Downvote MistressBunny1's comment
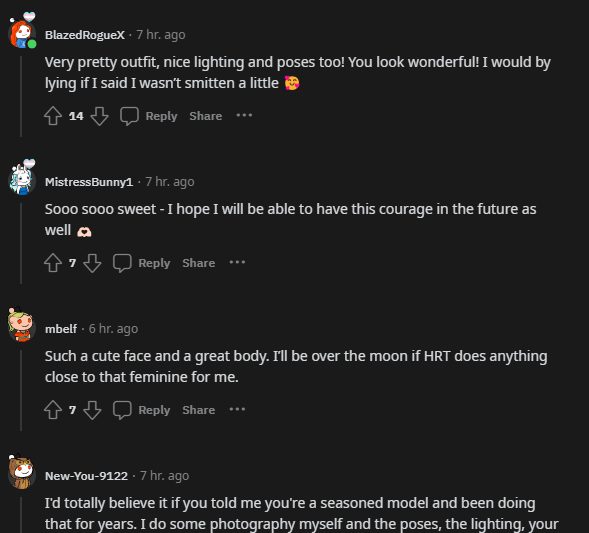 coord(92,263)
